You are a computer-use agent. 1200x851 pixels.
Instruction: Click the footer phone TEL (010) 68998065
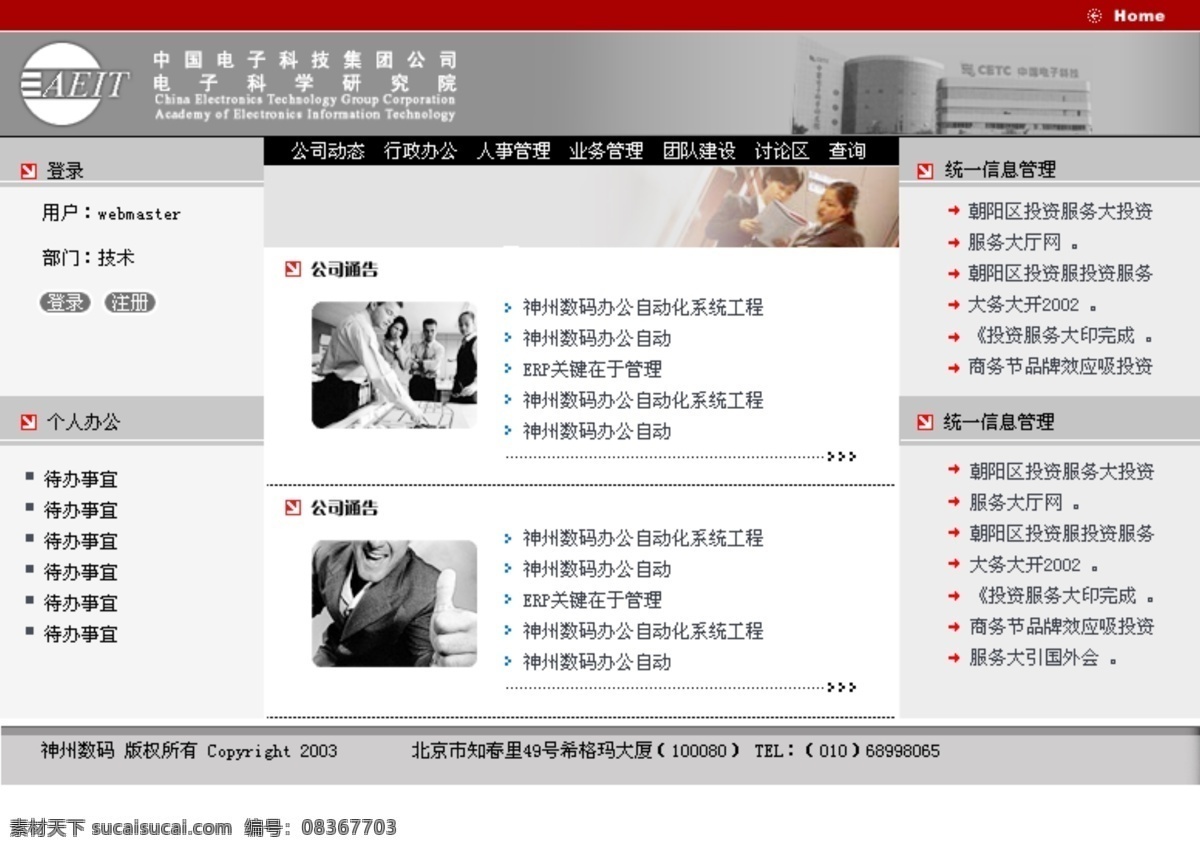click(x=847, y=751)
